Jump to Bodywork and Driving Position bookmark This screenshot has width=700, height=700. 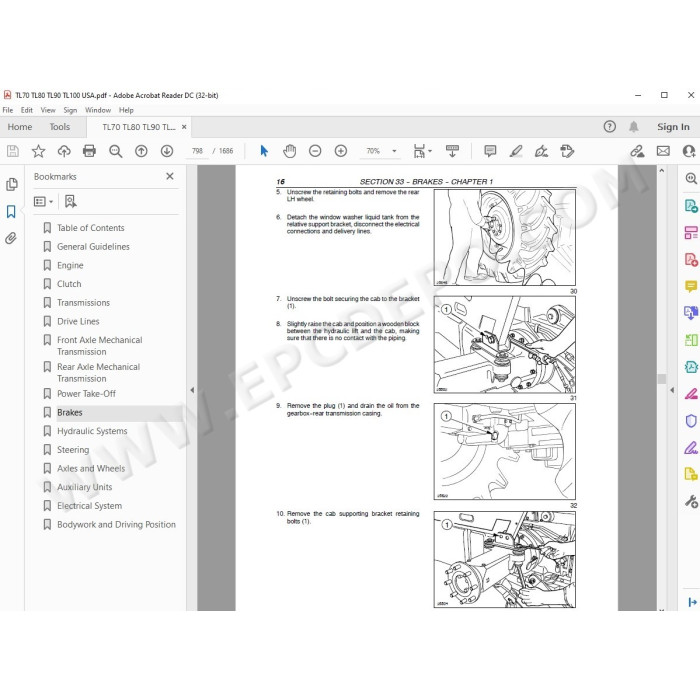tap(116, 525)
